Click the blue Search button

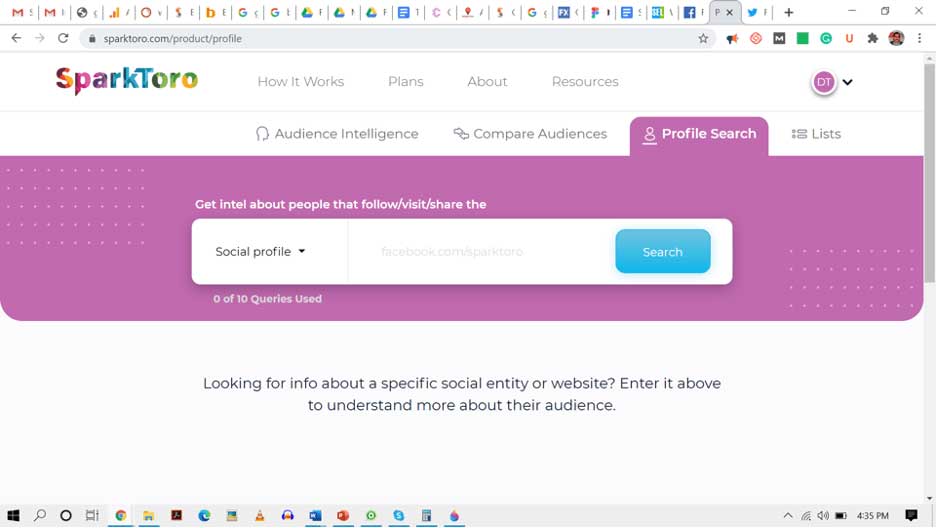[x=663, y=252]
